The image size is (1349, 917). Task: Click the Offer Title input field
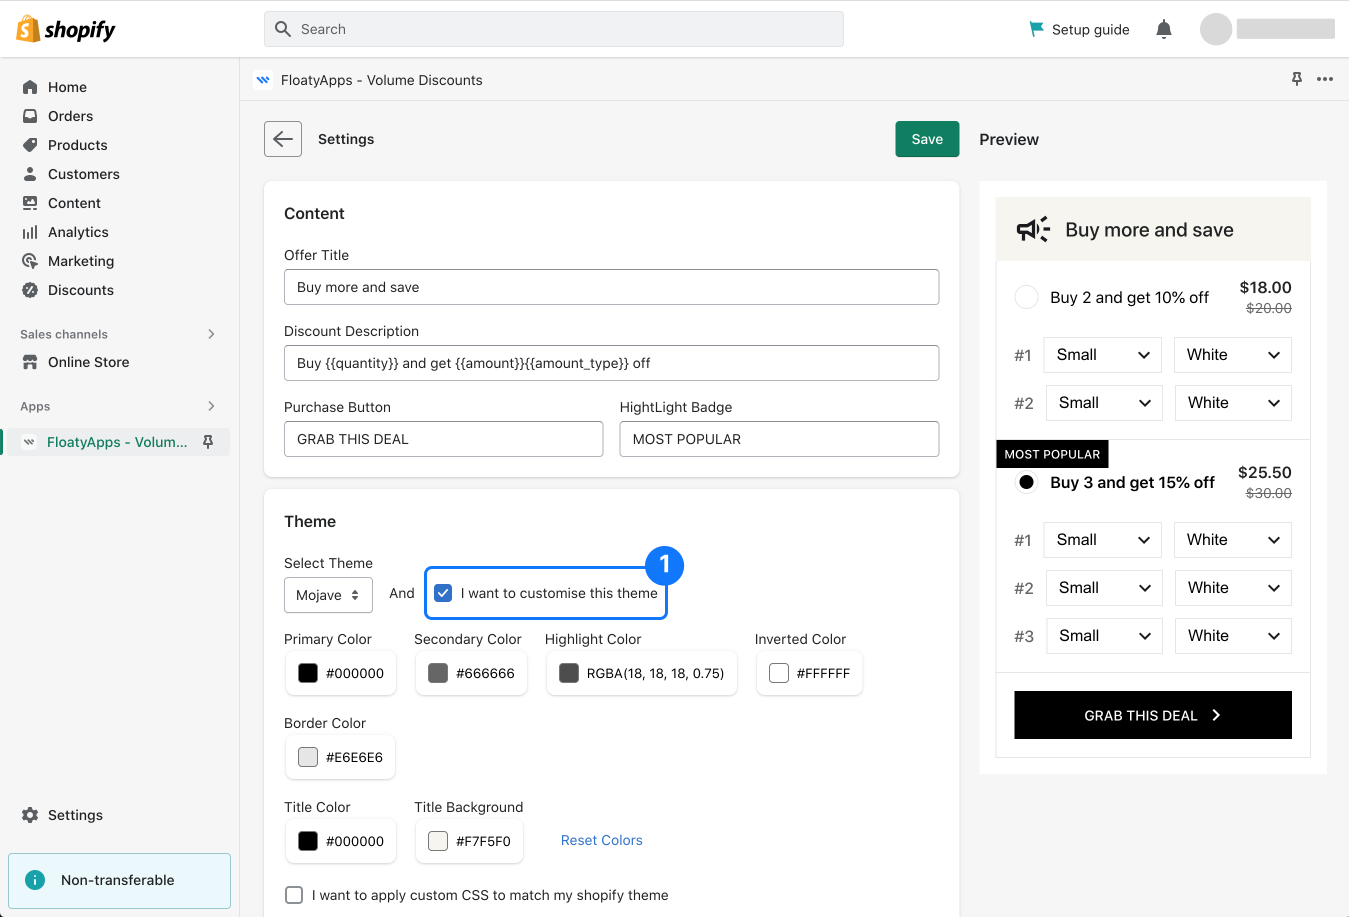611,287
